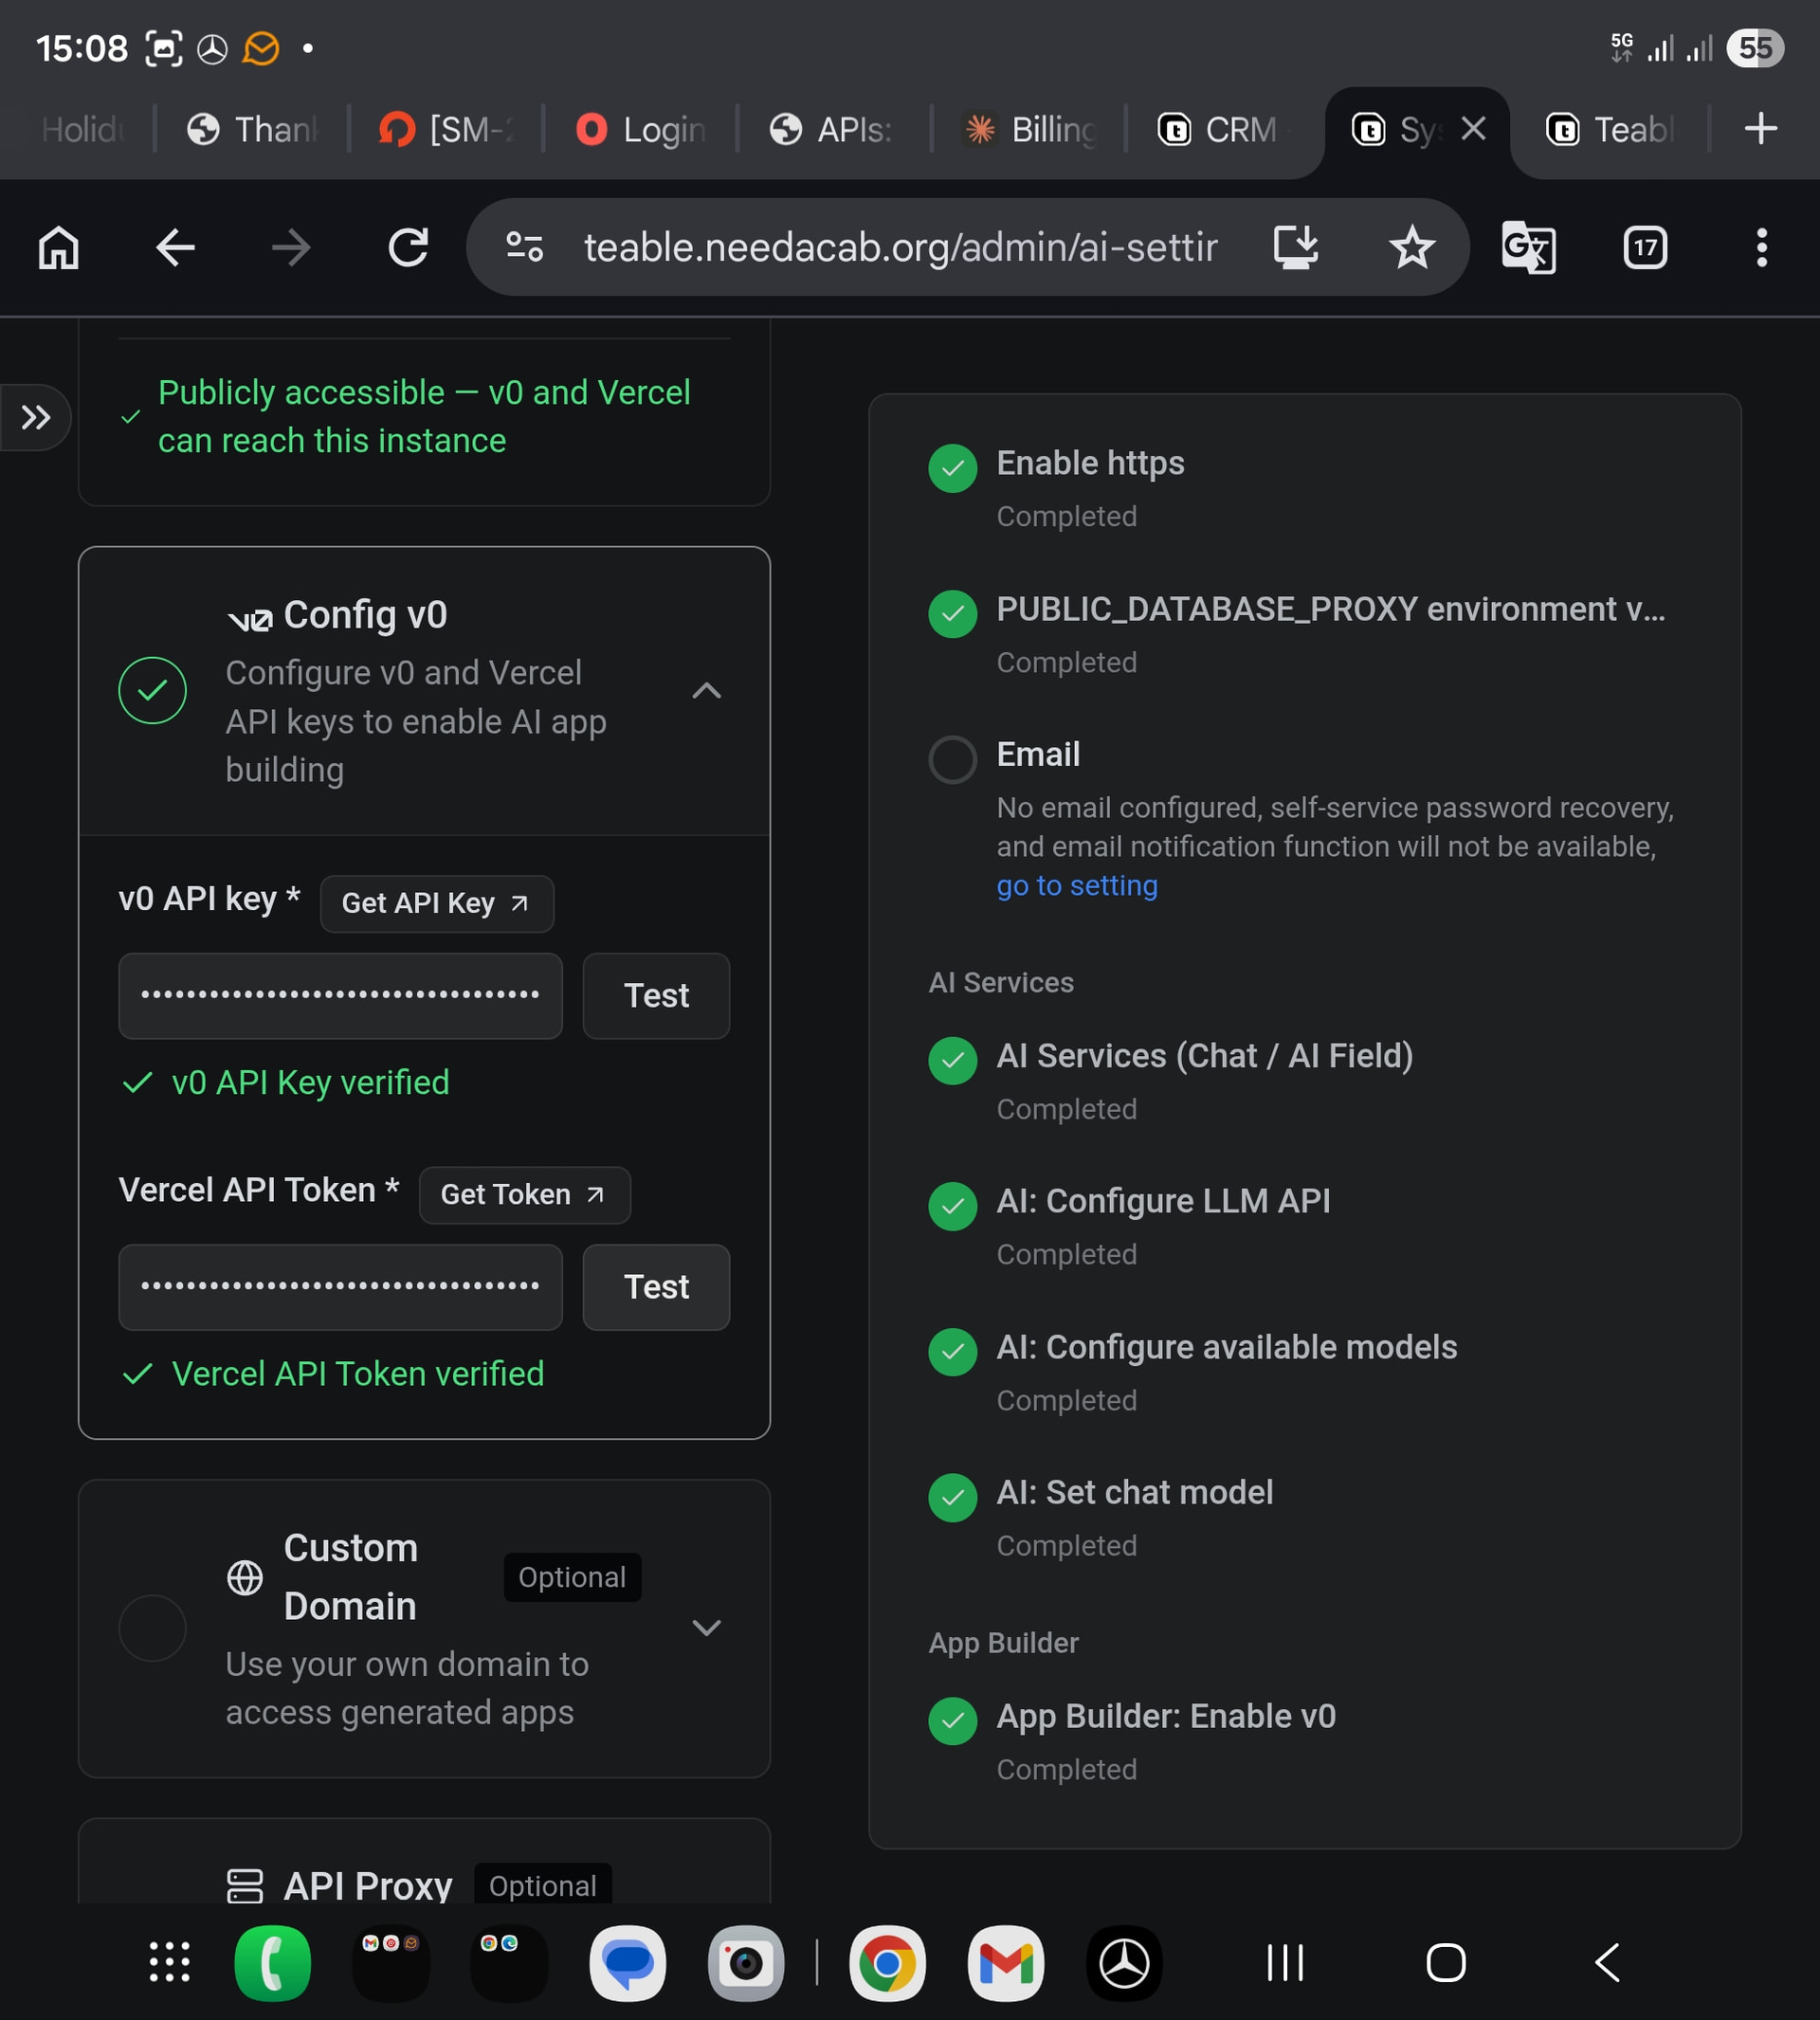Expand the collapsed sidebar with double chevron
The width and height of the screenshot is (1820, 2020).
[x=36, y=417]
